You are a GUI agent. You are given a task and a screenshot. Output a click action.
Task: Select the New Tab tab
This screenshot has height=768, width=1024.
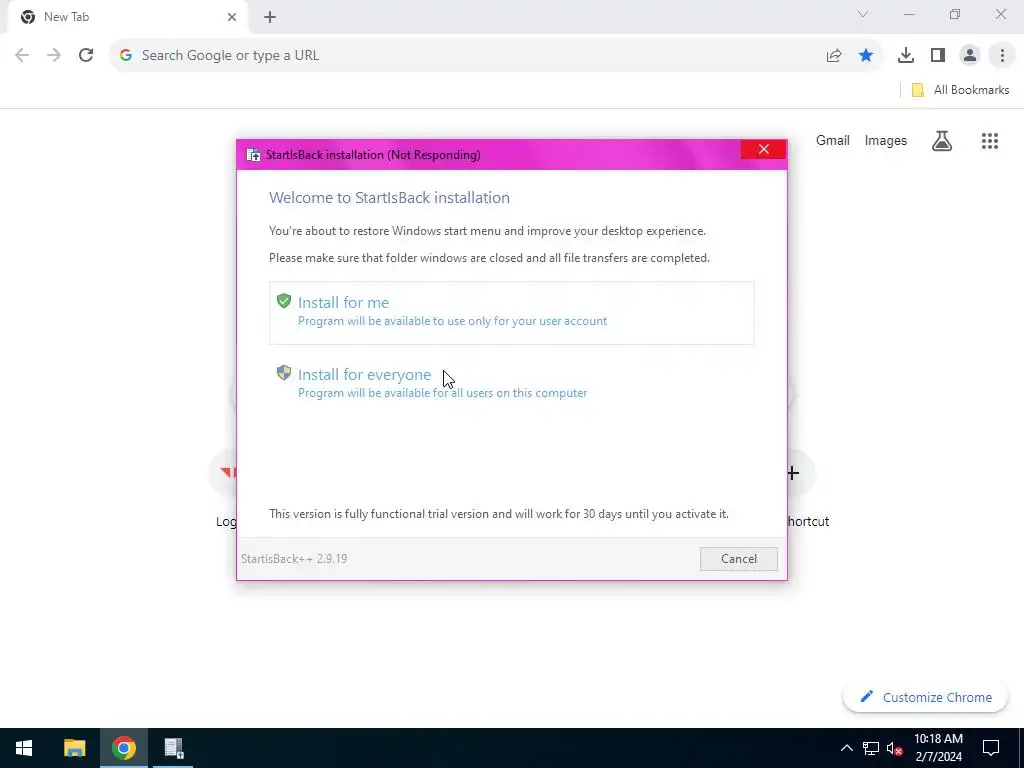click(x=127, y=17)
